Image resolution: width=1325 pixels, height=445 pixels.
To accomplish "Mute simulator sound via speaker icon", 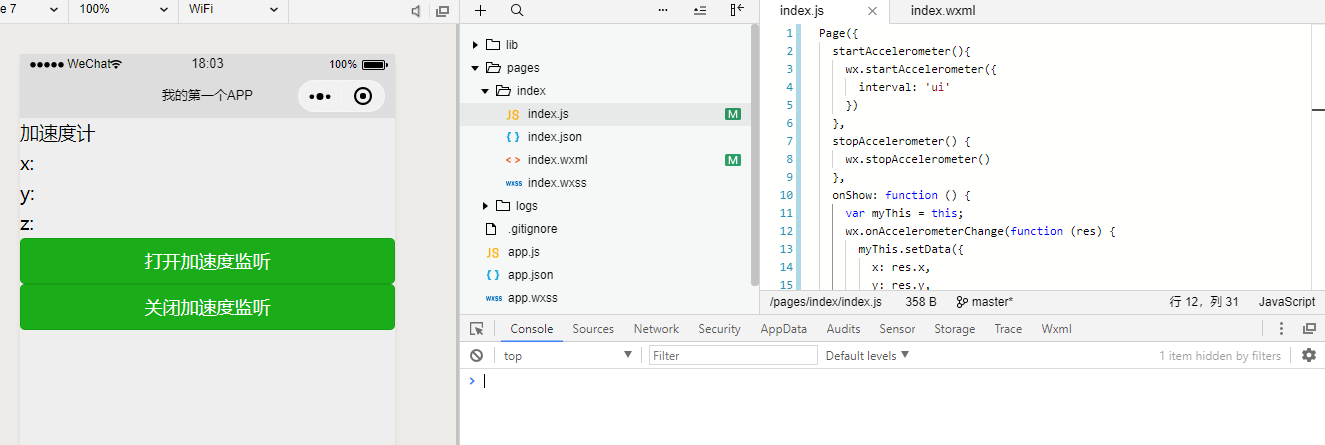I will pos(416,11).
